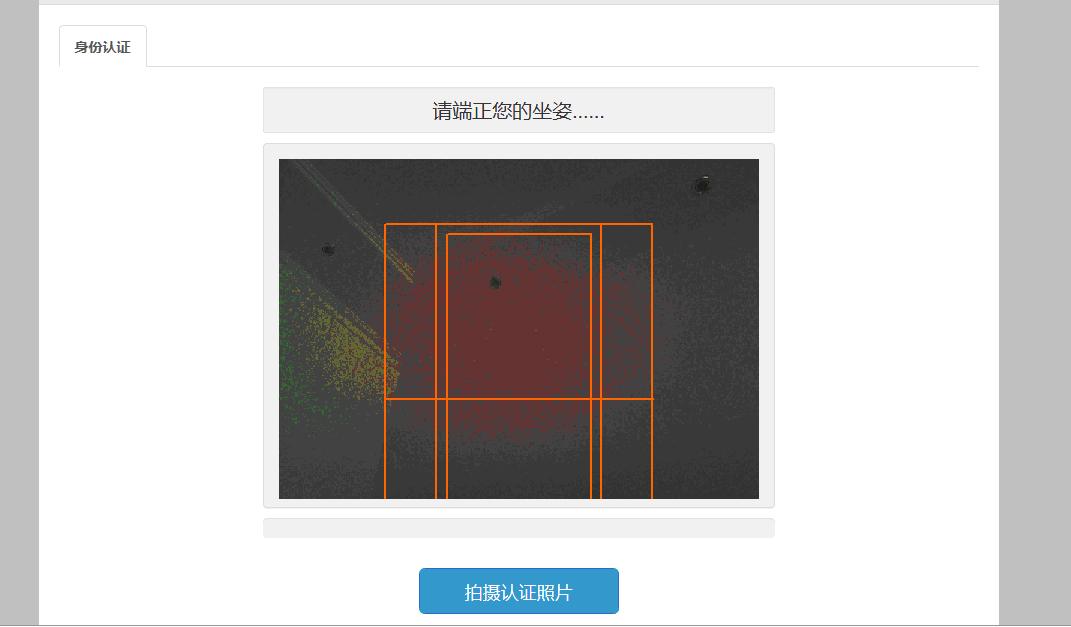Click the 拍摄认证照片 button
Image resolution: width=1071 pixels, height=627 pixels.
click(518, 591)
